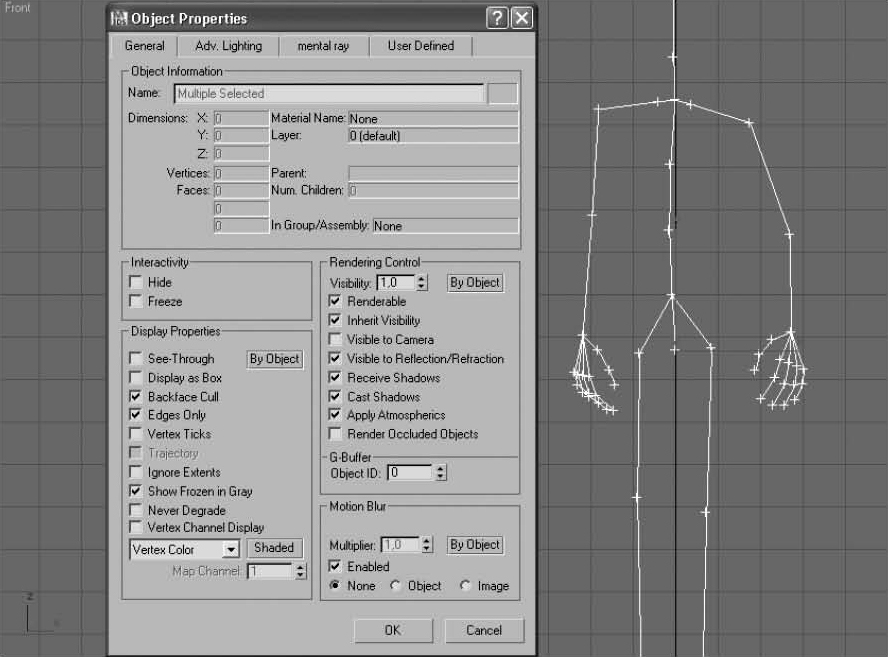Toggle the Freeze checkbox
Screen dimensions: 888x657
(x=136, y=302)
